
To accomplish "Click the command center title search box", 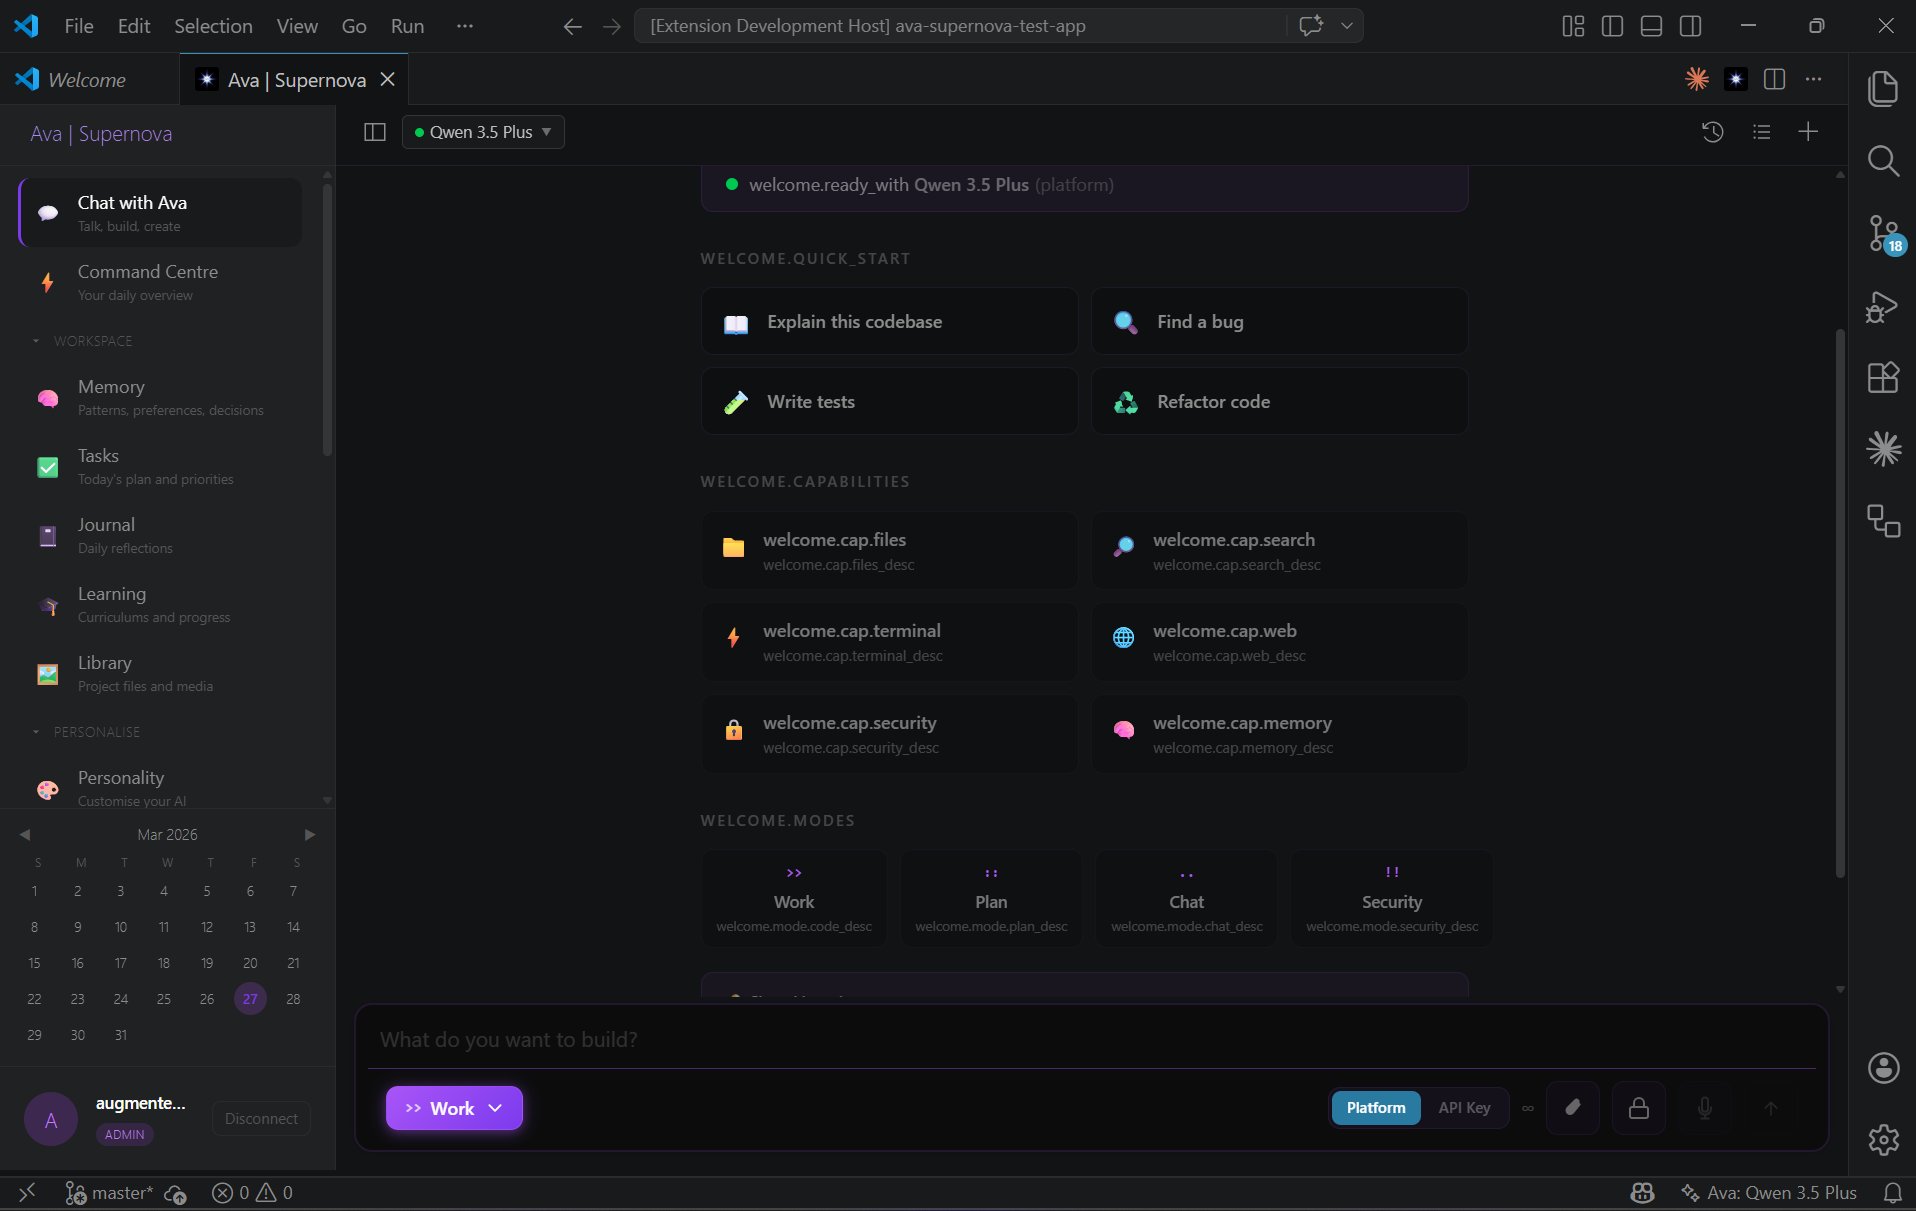I will pyautogui.click(x=961, y=26).
